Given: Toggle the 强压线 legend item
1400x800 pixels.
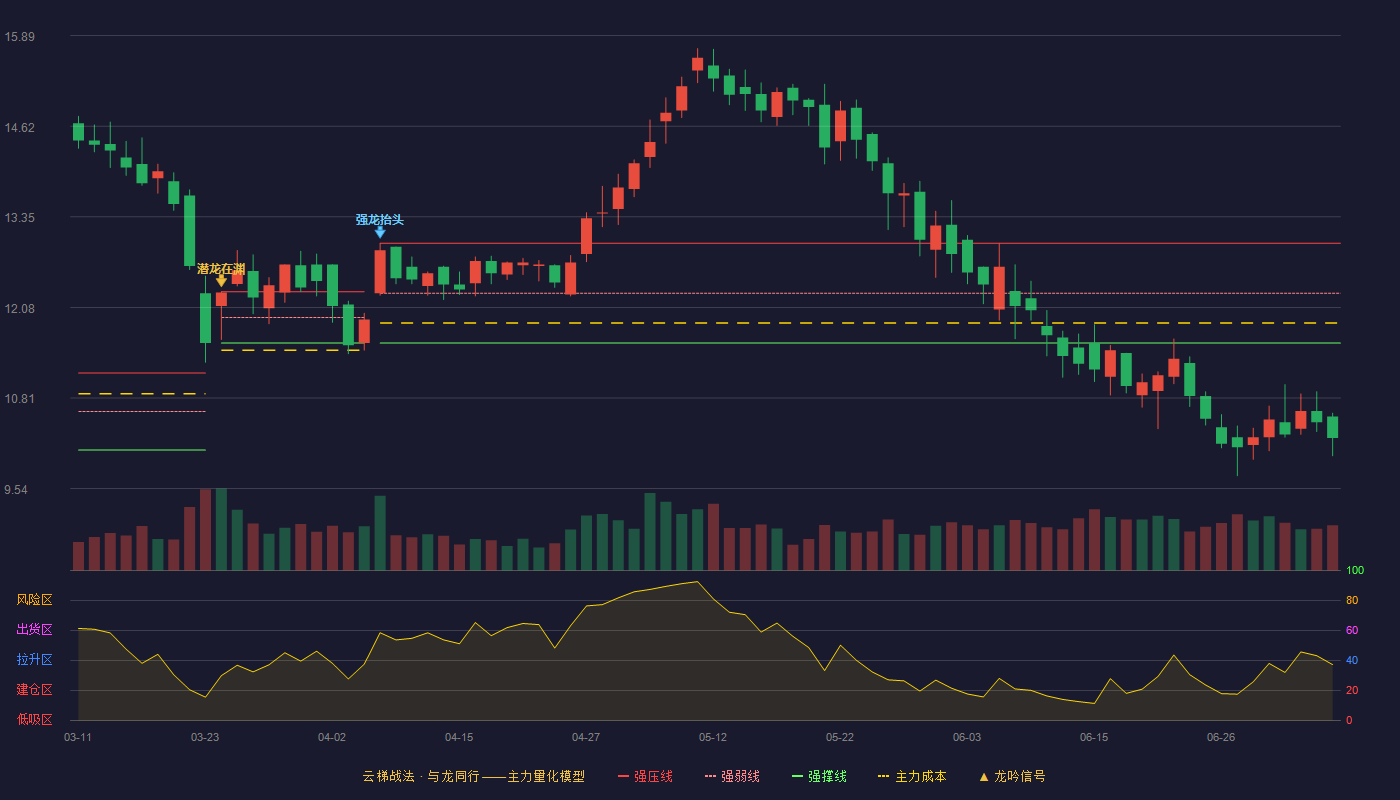Looking at the screenshot, I should click(x=645, y=776).
